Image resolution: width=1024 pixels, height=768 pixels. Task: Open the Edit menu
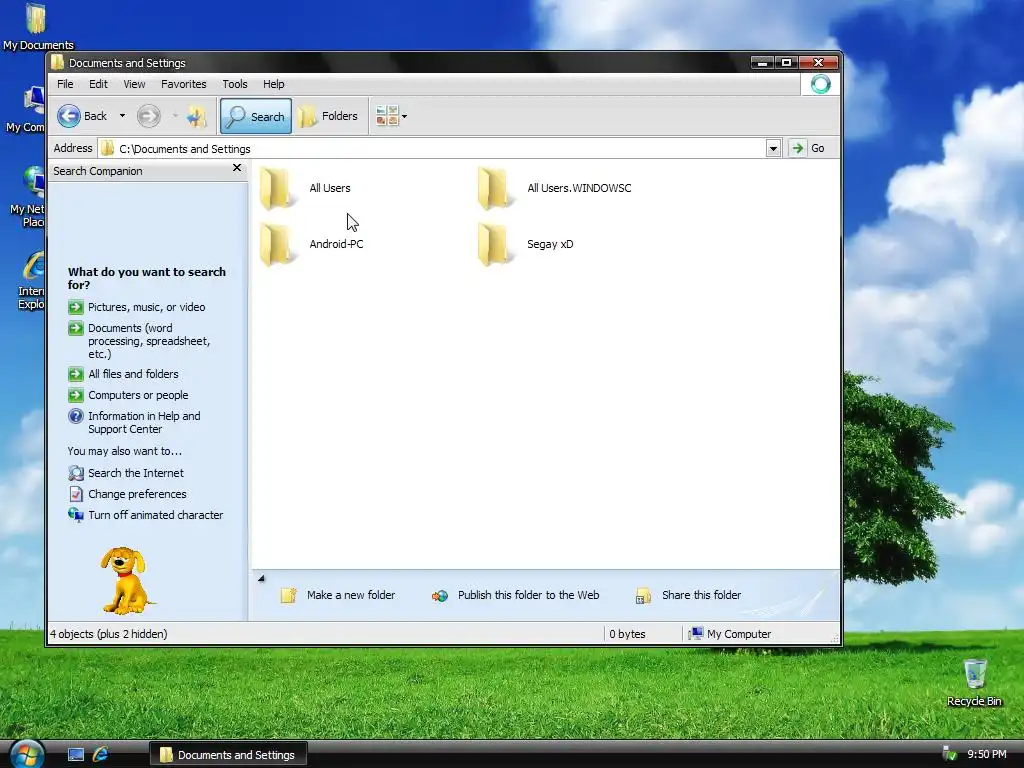[98, 84]
